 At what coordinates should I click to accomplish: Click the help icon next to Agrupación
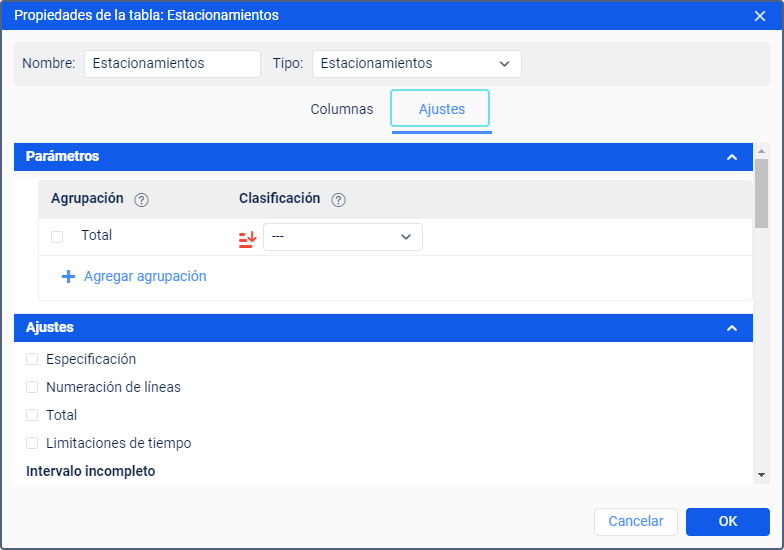tap(141, 200)
